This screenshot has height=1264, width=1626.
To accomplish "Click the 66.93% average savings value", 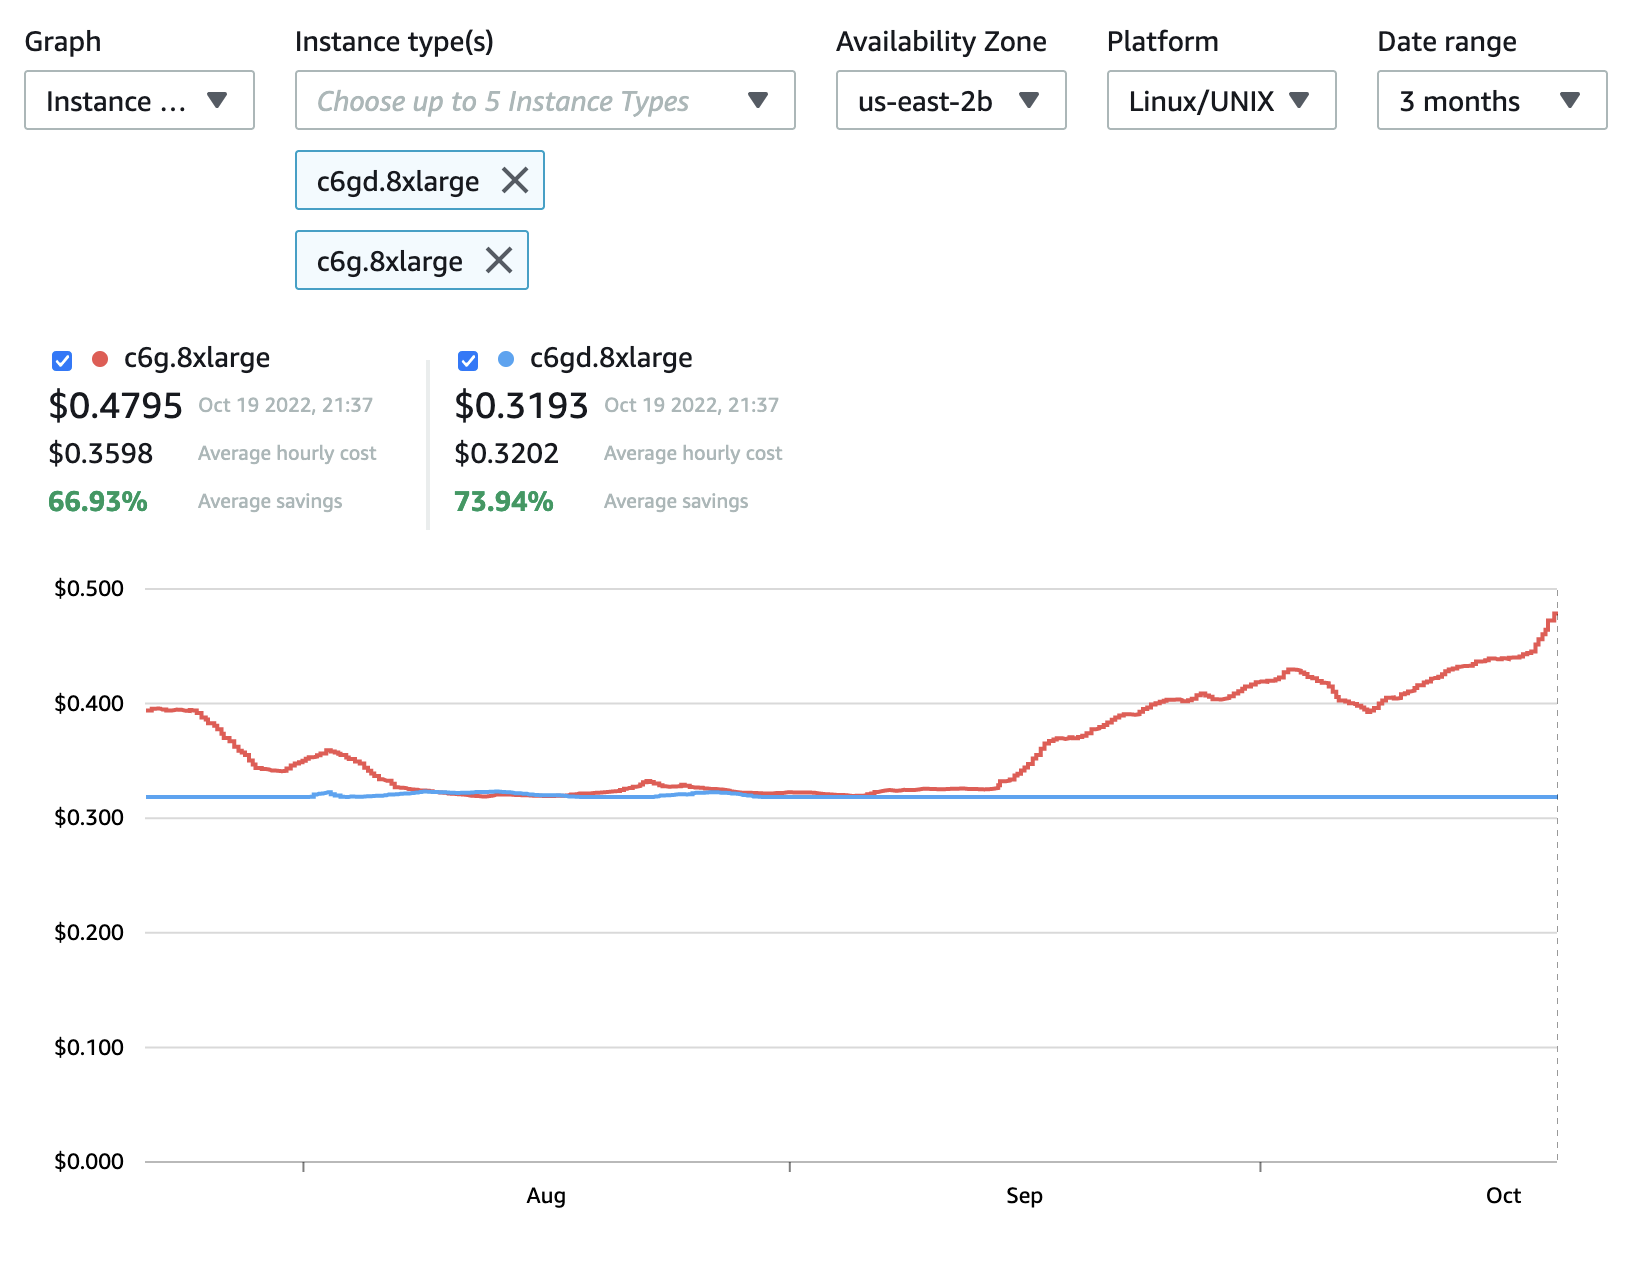I will pos(98,501).
